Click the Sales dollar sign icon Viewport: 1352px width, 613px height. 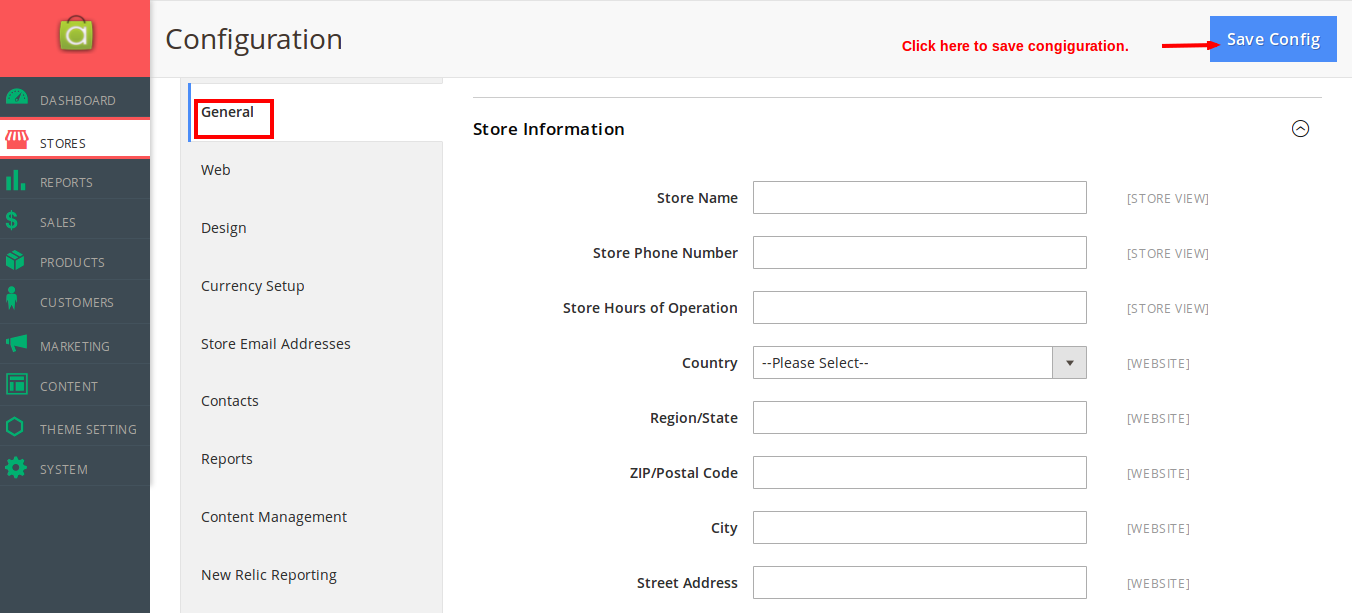pos(12,220)
